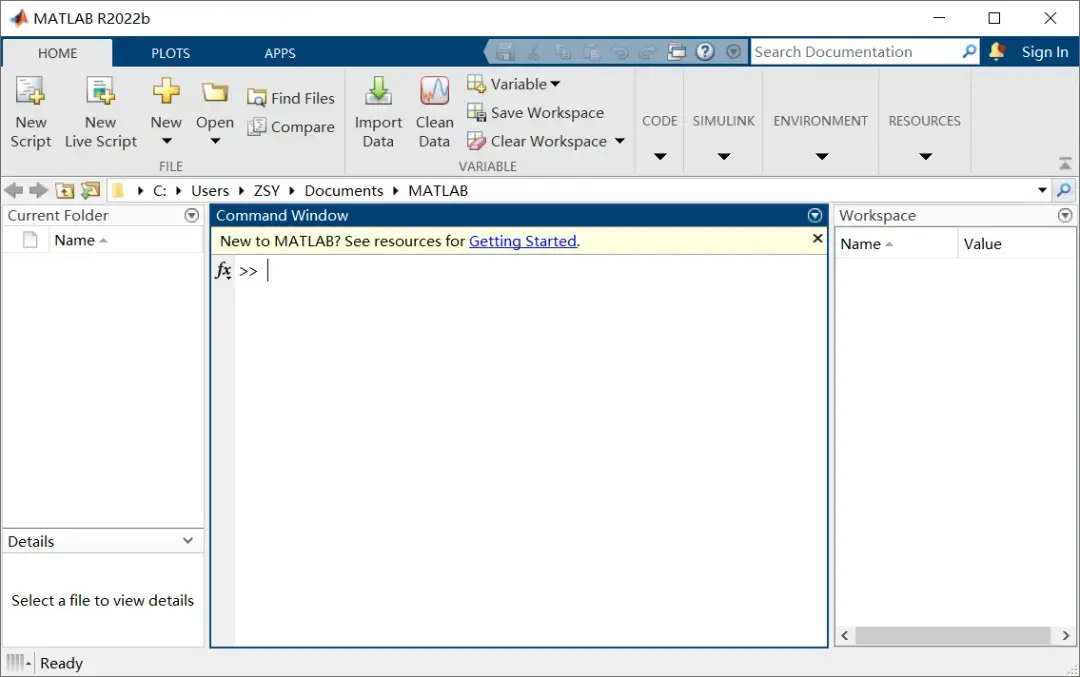Open Command Window actions menu
The image size is (1080, 677).
click(815, 216)
